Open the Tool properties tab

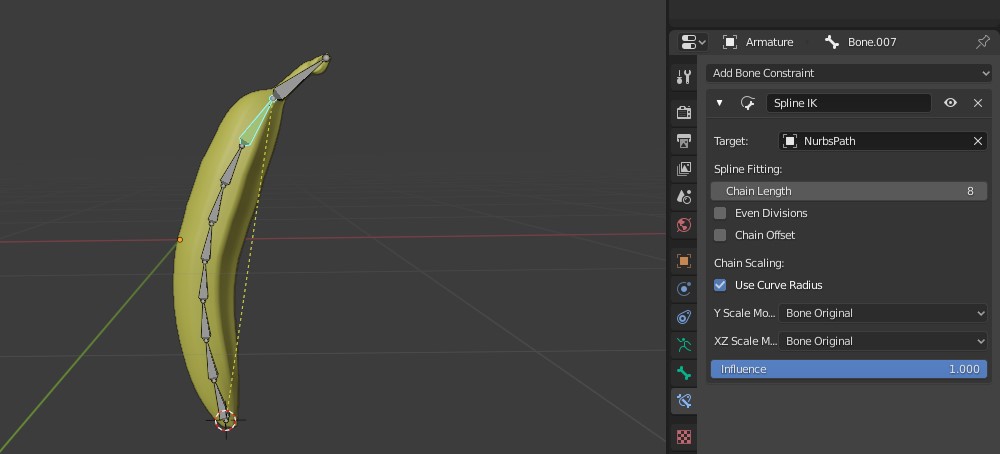tap(684, 77)
